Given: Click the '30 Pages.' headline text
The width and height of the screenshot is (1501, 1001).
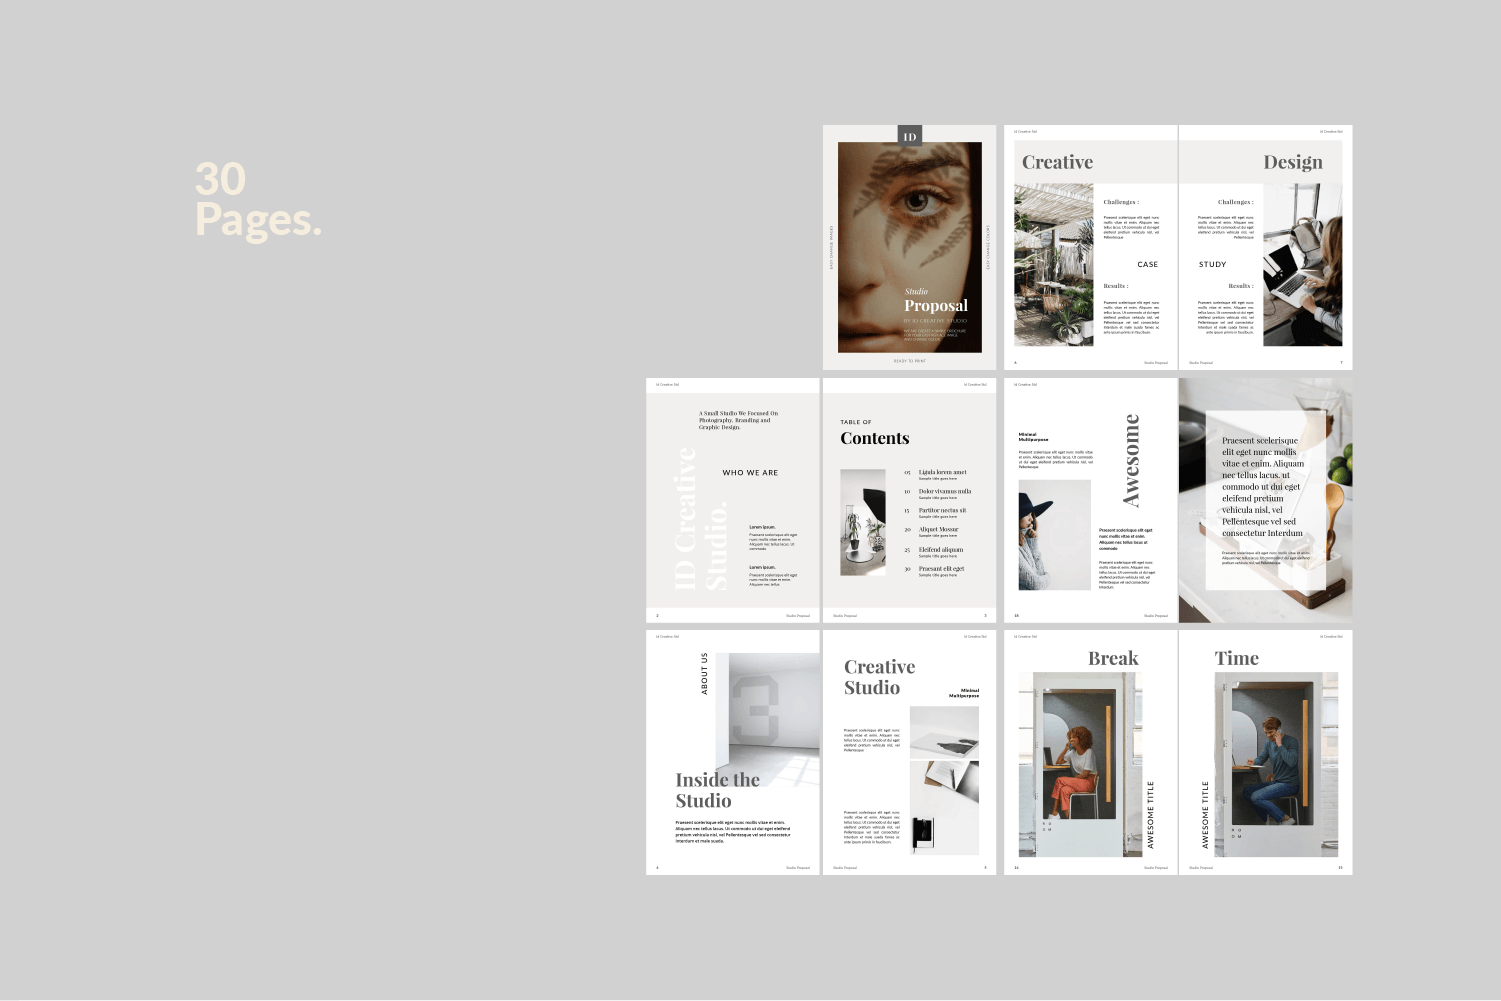Looking at the screenshot, I should (x=258, y=200).
